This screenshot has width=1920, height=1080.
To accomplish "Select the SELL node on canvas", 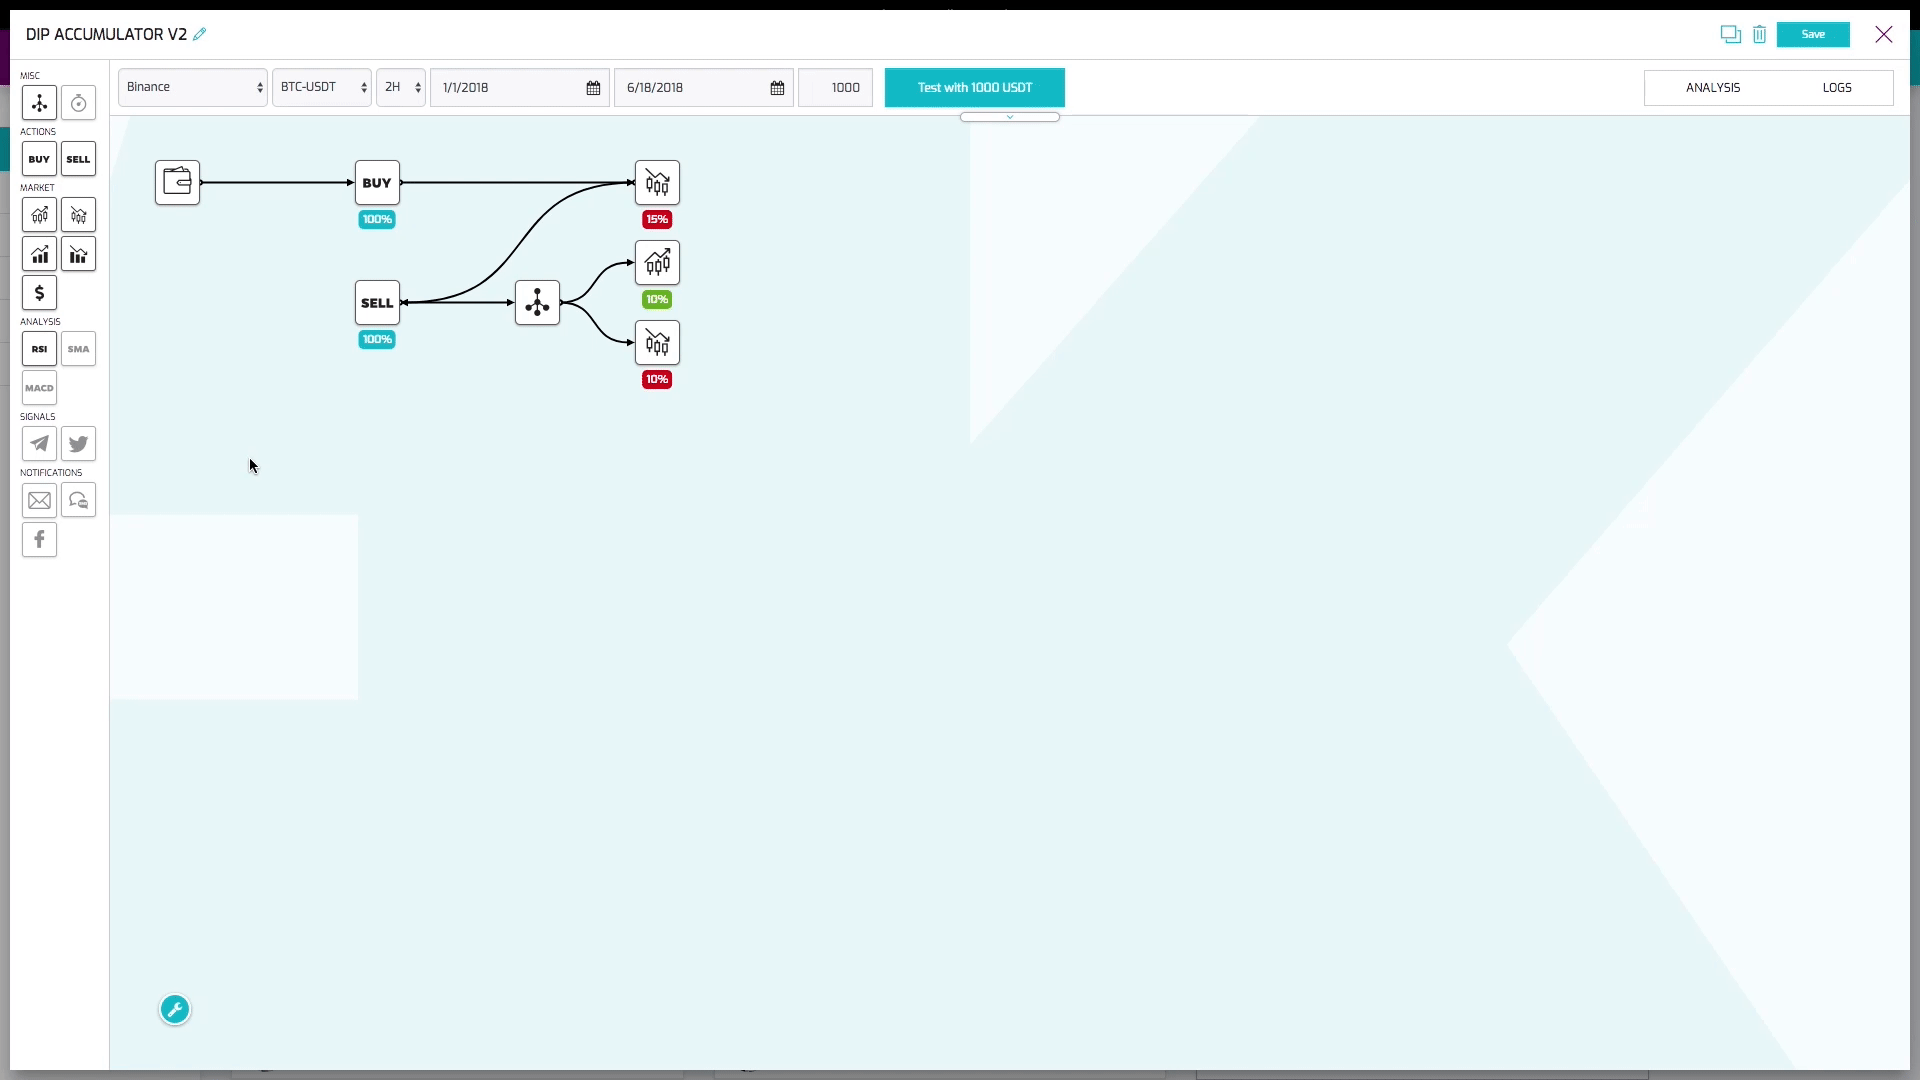I will [x=377, y=302].
